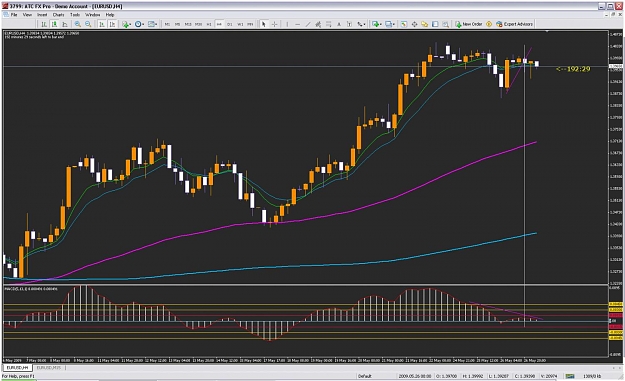Select the equidistant channel tool

[x=318, y=24]
